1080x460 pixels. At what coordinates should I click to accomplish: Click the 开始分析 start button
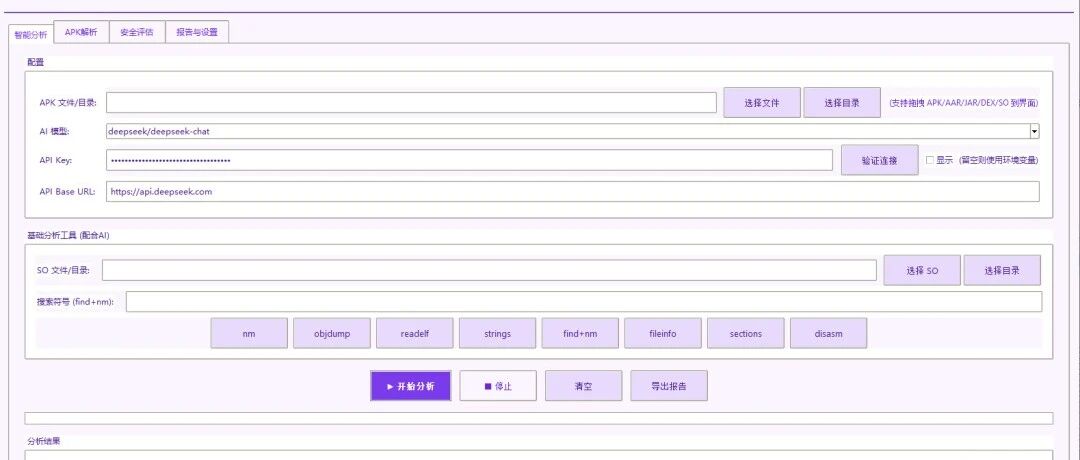[411, 386]
